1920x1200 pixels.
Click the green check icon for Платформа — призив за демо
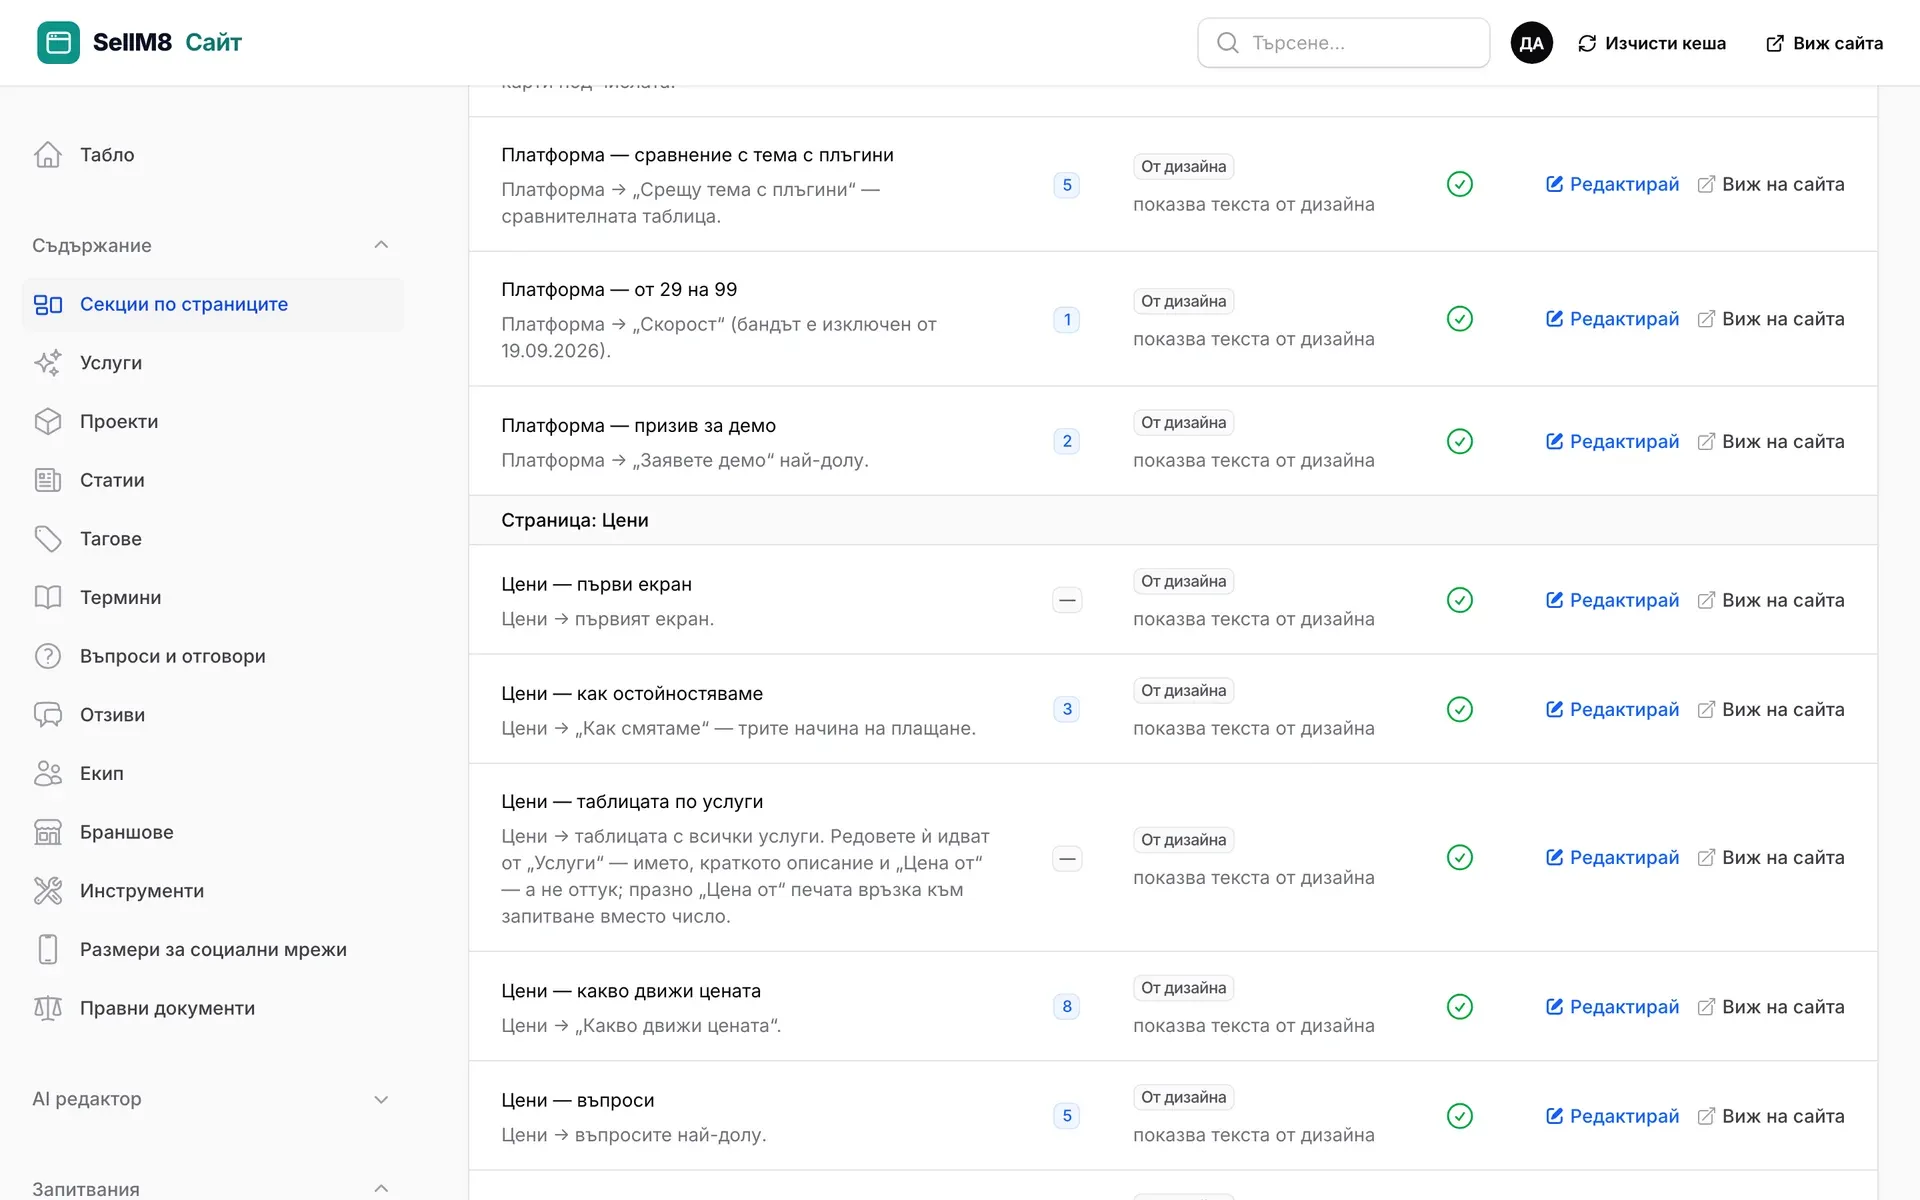coord(1460,441)
